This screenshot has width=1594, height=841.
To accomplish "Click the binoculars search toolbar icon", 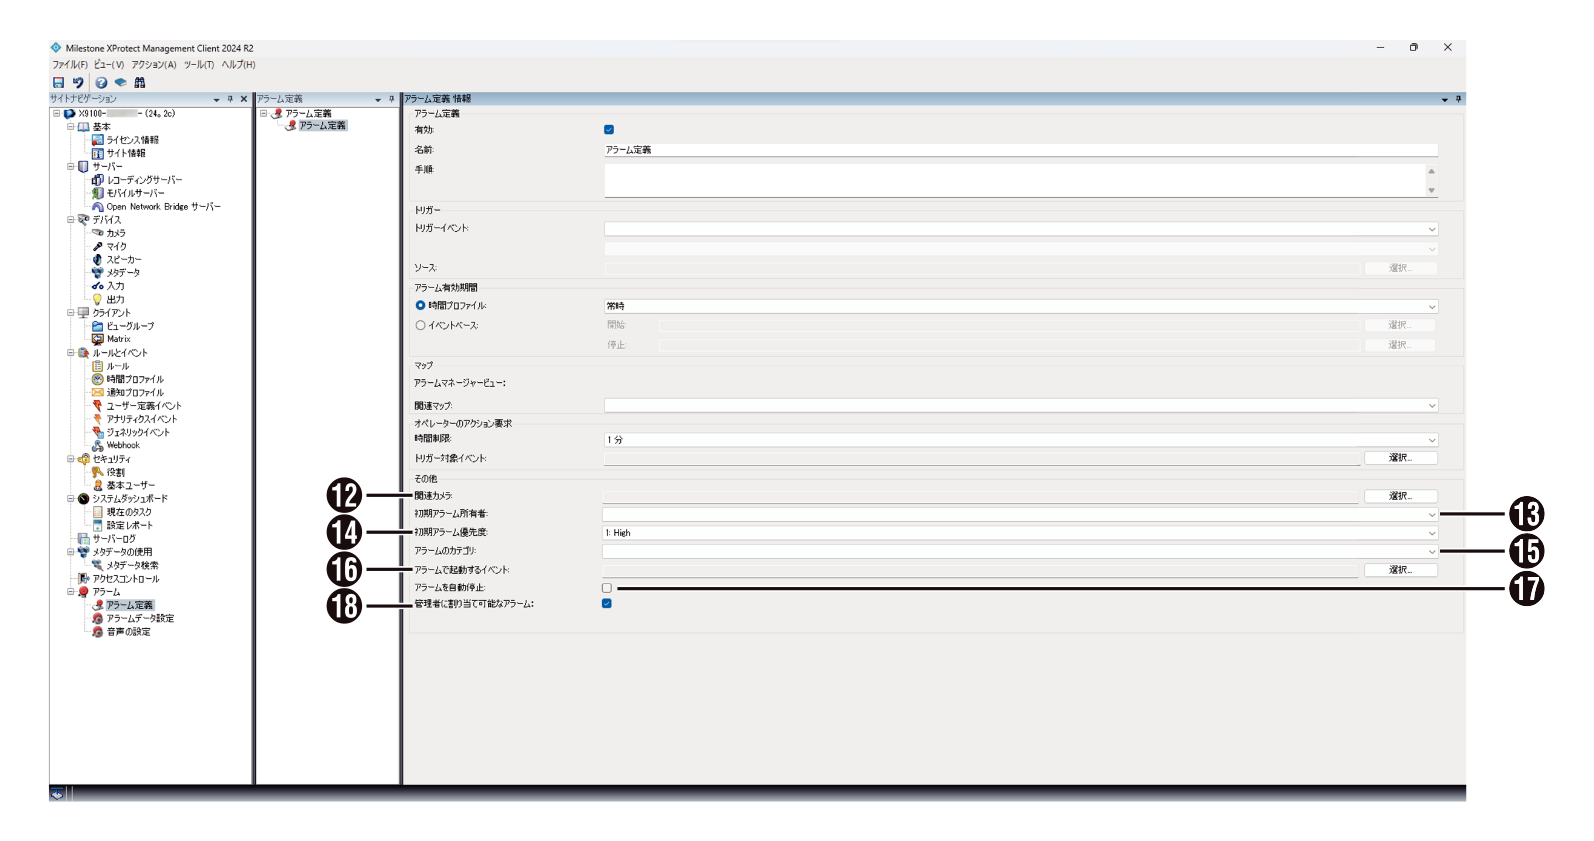I will (x=140, y=83).
